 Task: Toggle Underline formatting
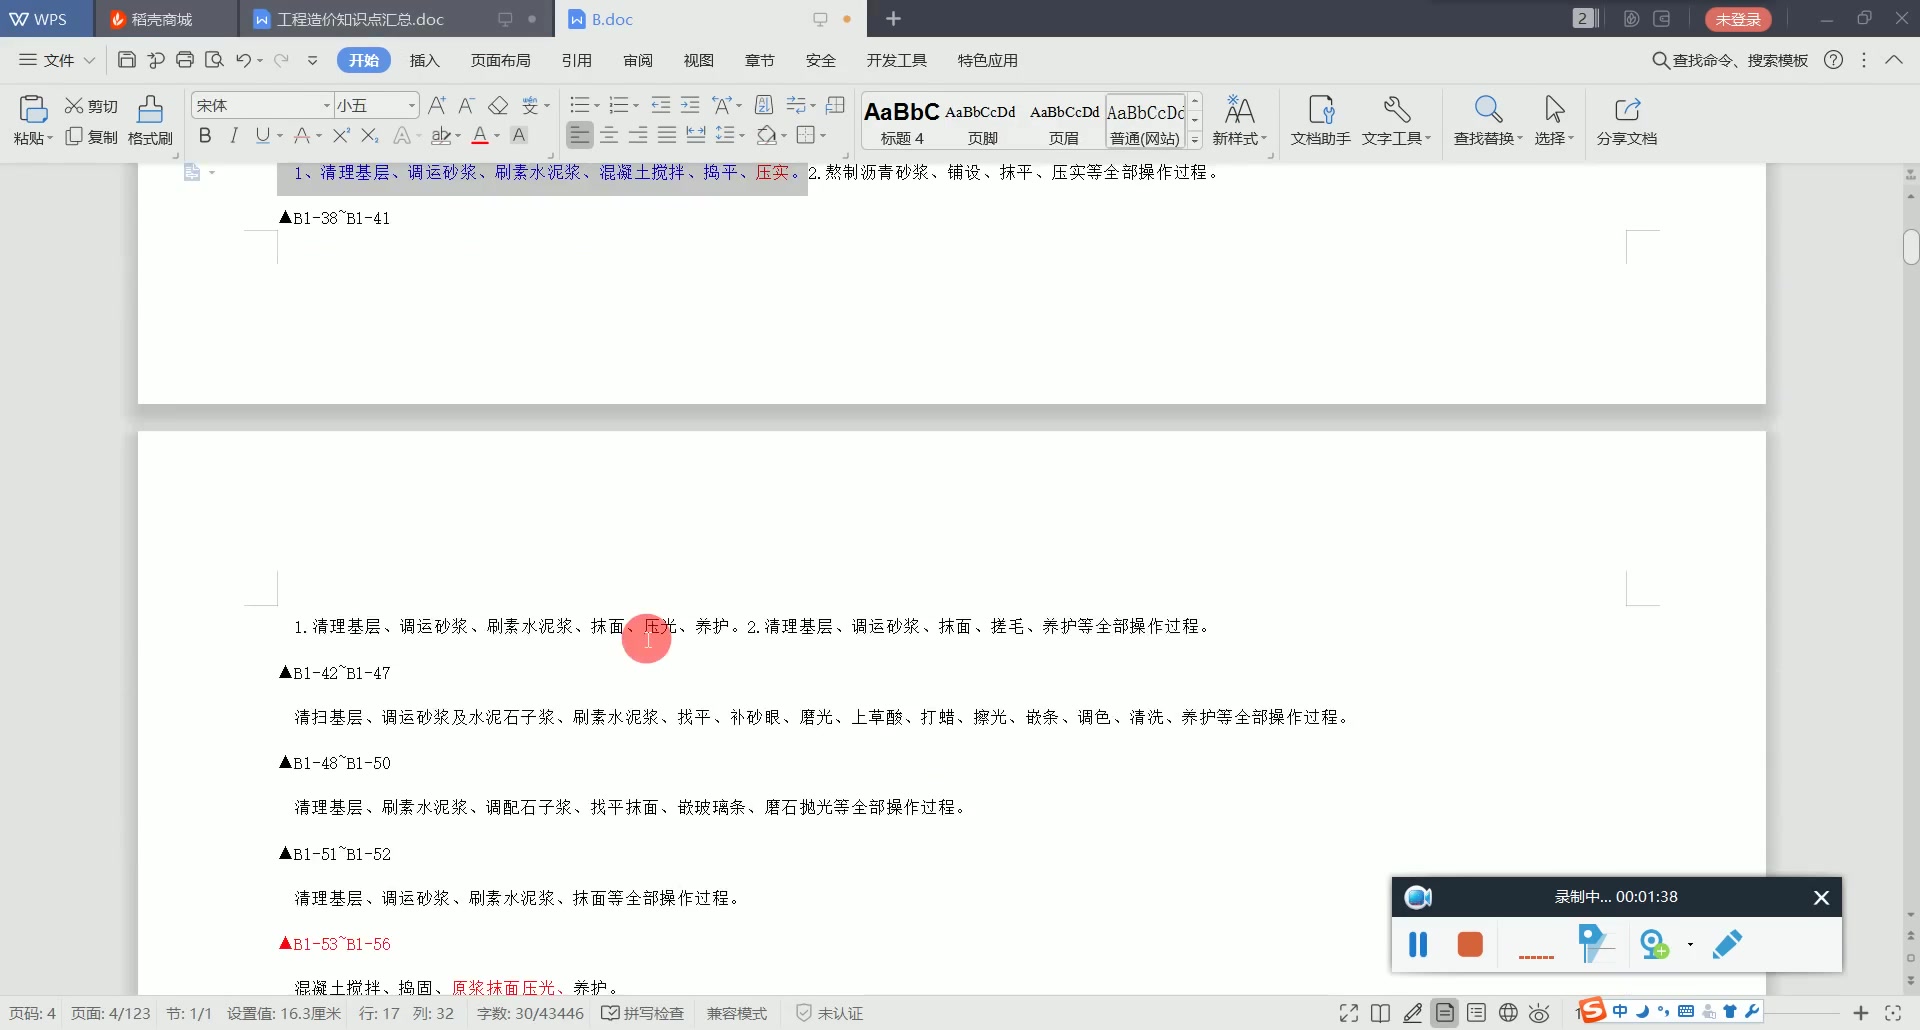click(262, 135)
